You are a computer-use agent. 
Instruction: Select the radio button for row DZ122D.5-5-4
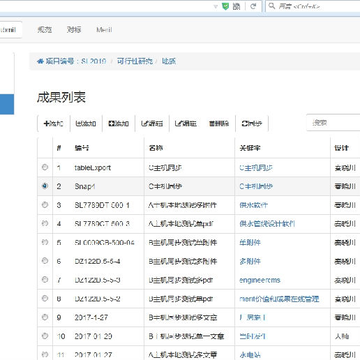pyautogui.click(x=45, y=261)
